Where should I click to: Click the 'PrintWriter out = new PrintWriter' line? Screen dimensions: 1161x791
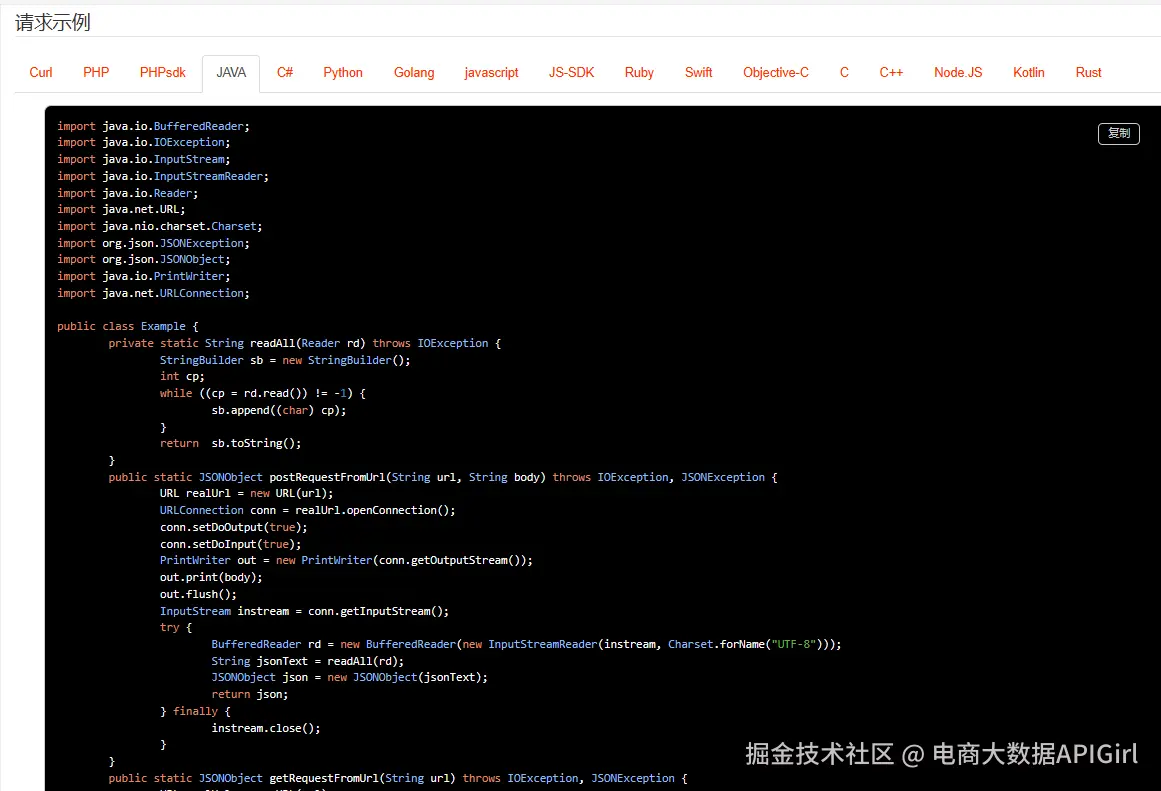[x=346, y=560]
